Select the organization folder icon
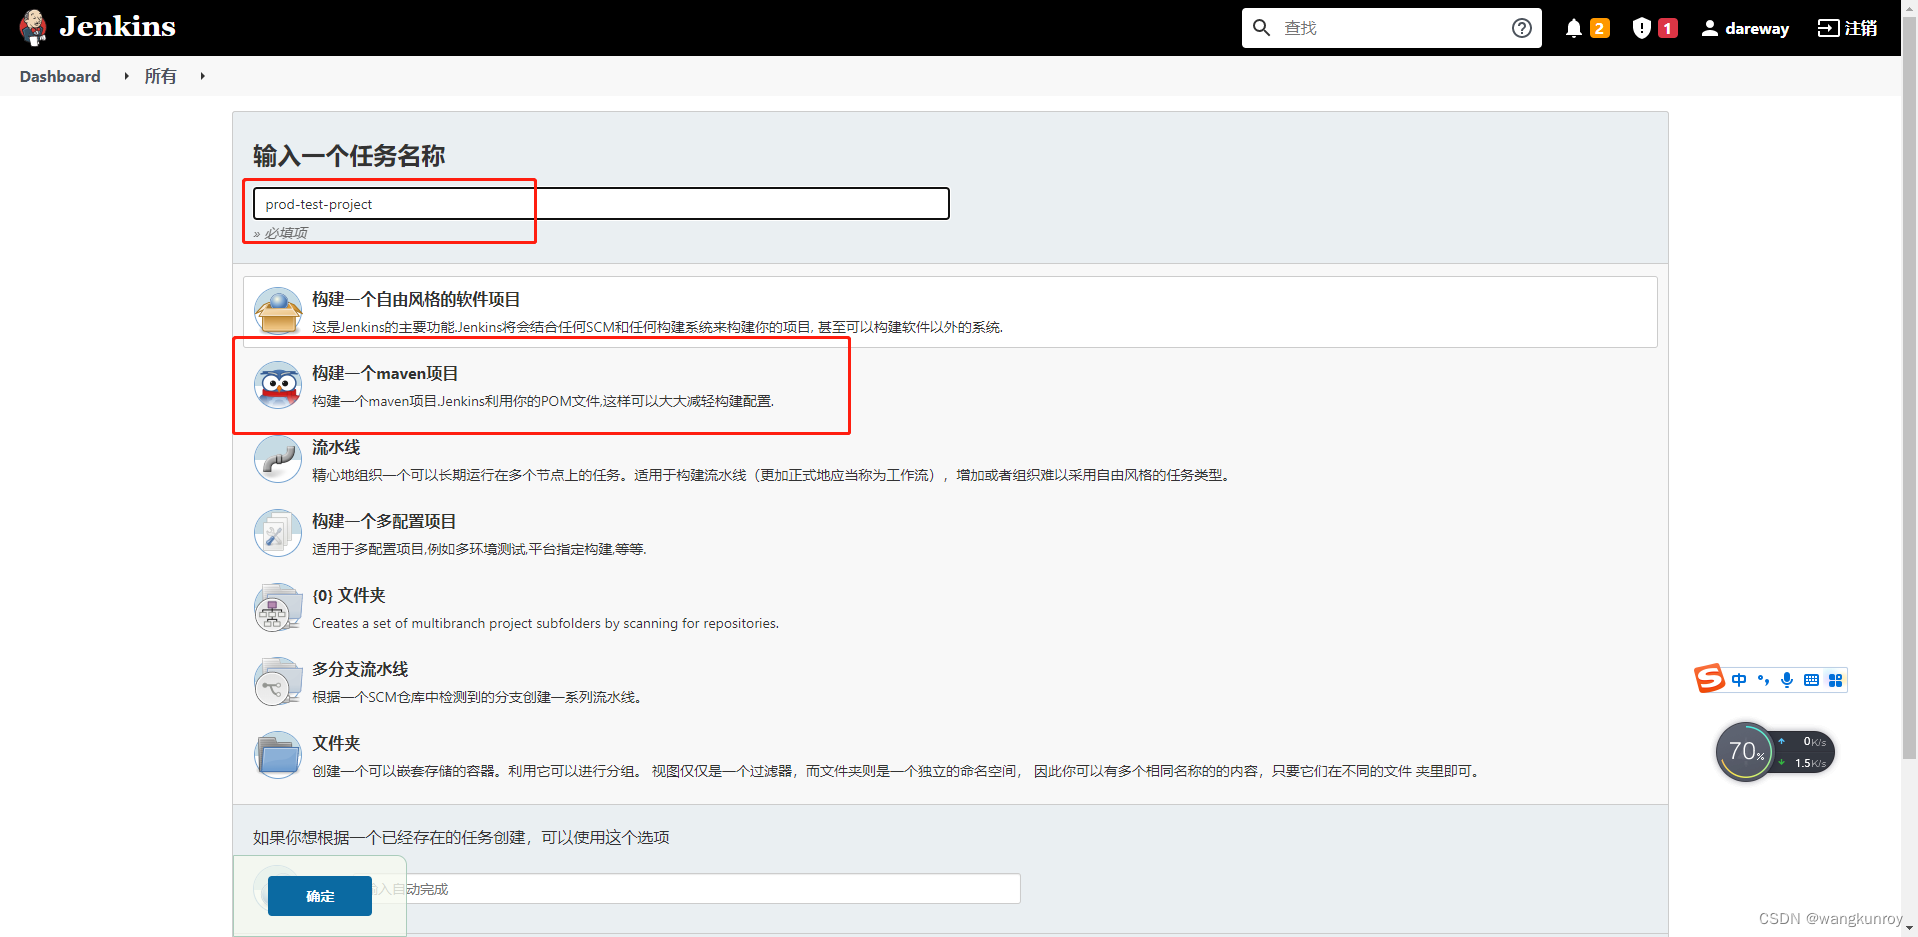 (x=278, y=607)
